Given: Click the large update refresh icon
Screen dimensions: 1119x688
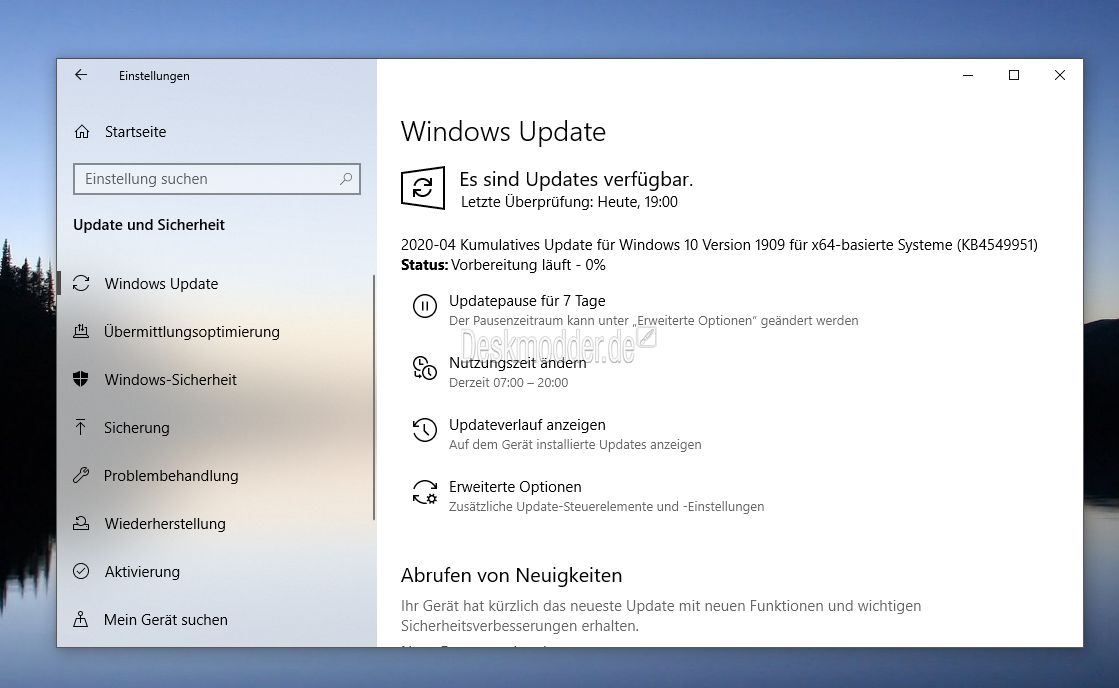Looking at the screenshot, I should tap(422, 188).
